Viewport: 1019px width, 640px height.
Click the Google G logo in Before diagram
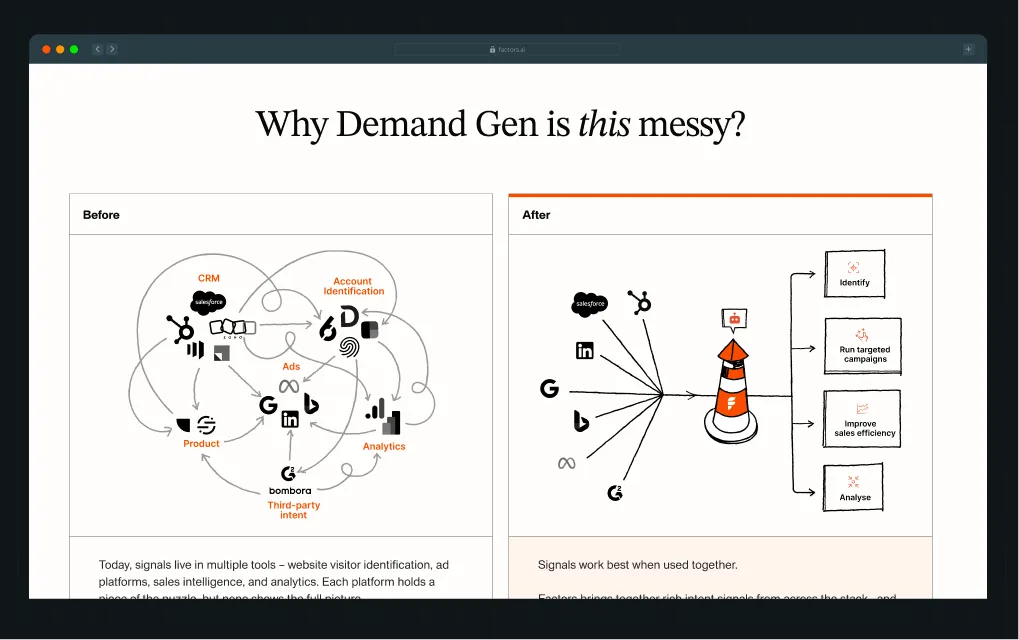pos(268,405)
